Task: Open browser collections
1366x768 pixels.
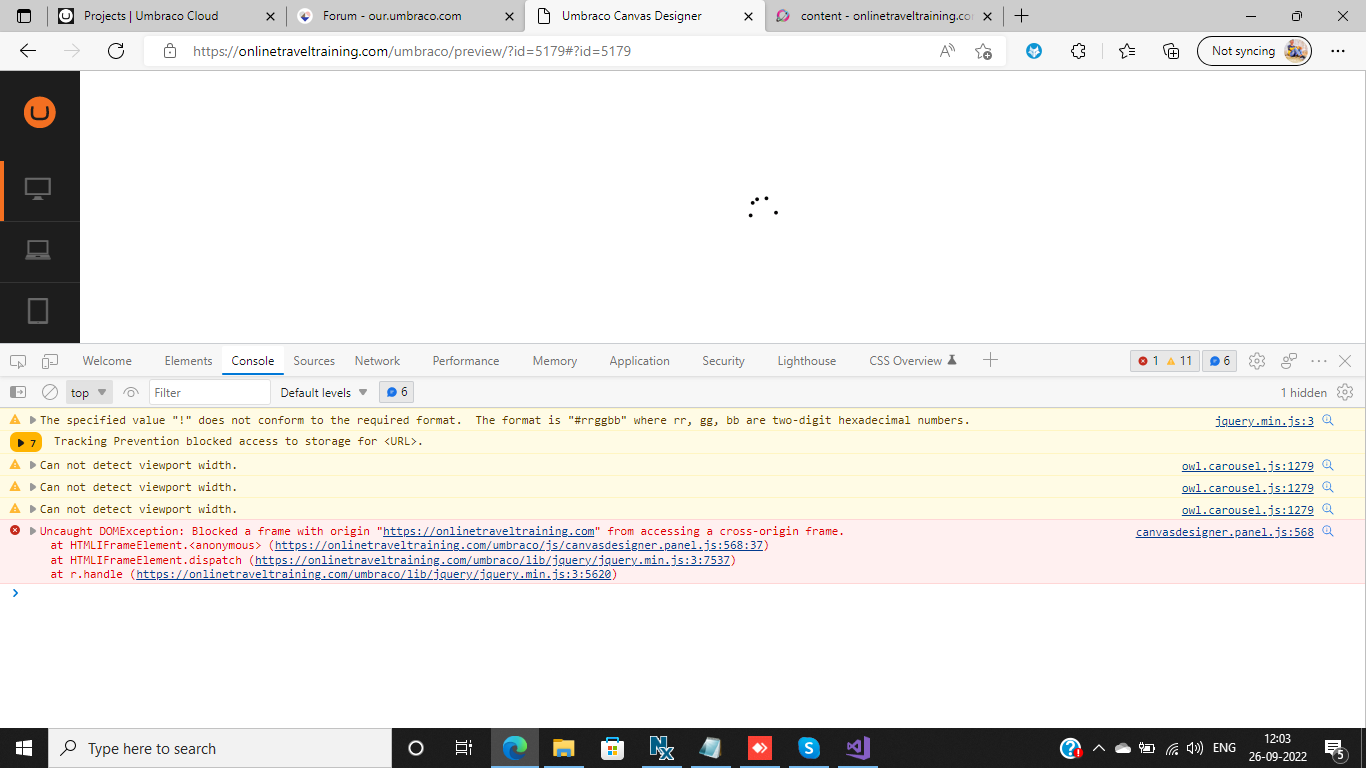Action: click(x=1171, y=51)
